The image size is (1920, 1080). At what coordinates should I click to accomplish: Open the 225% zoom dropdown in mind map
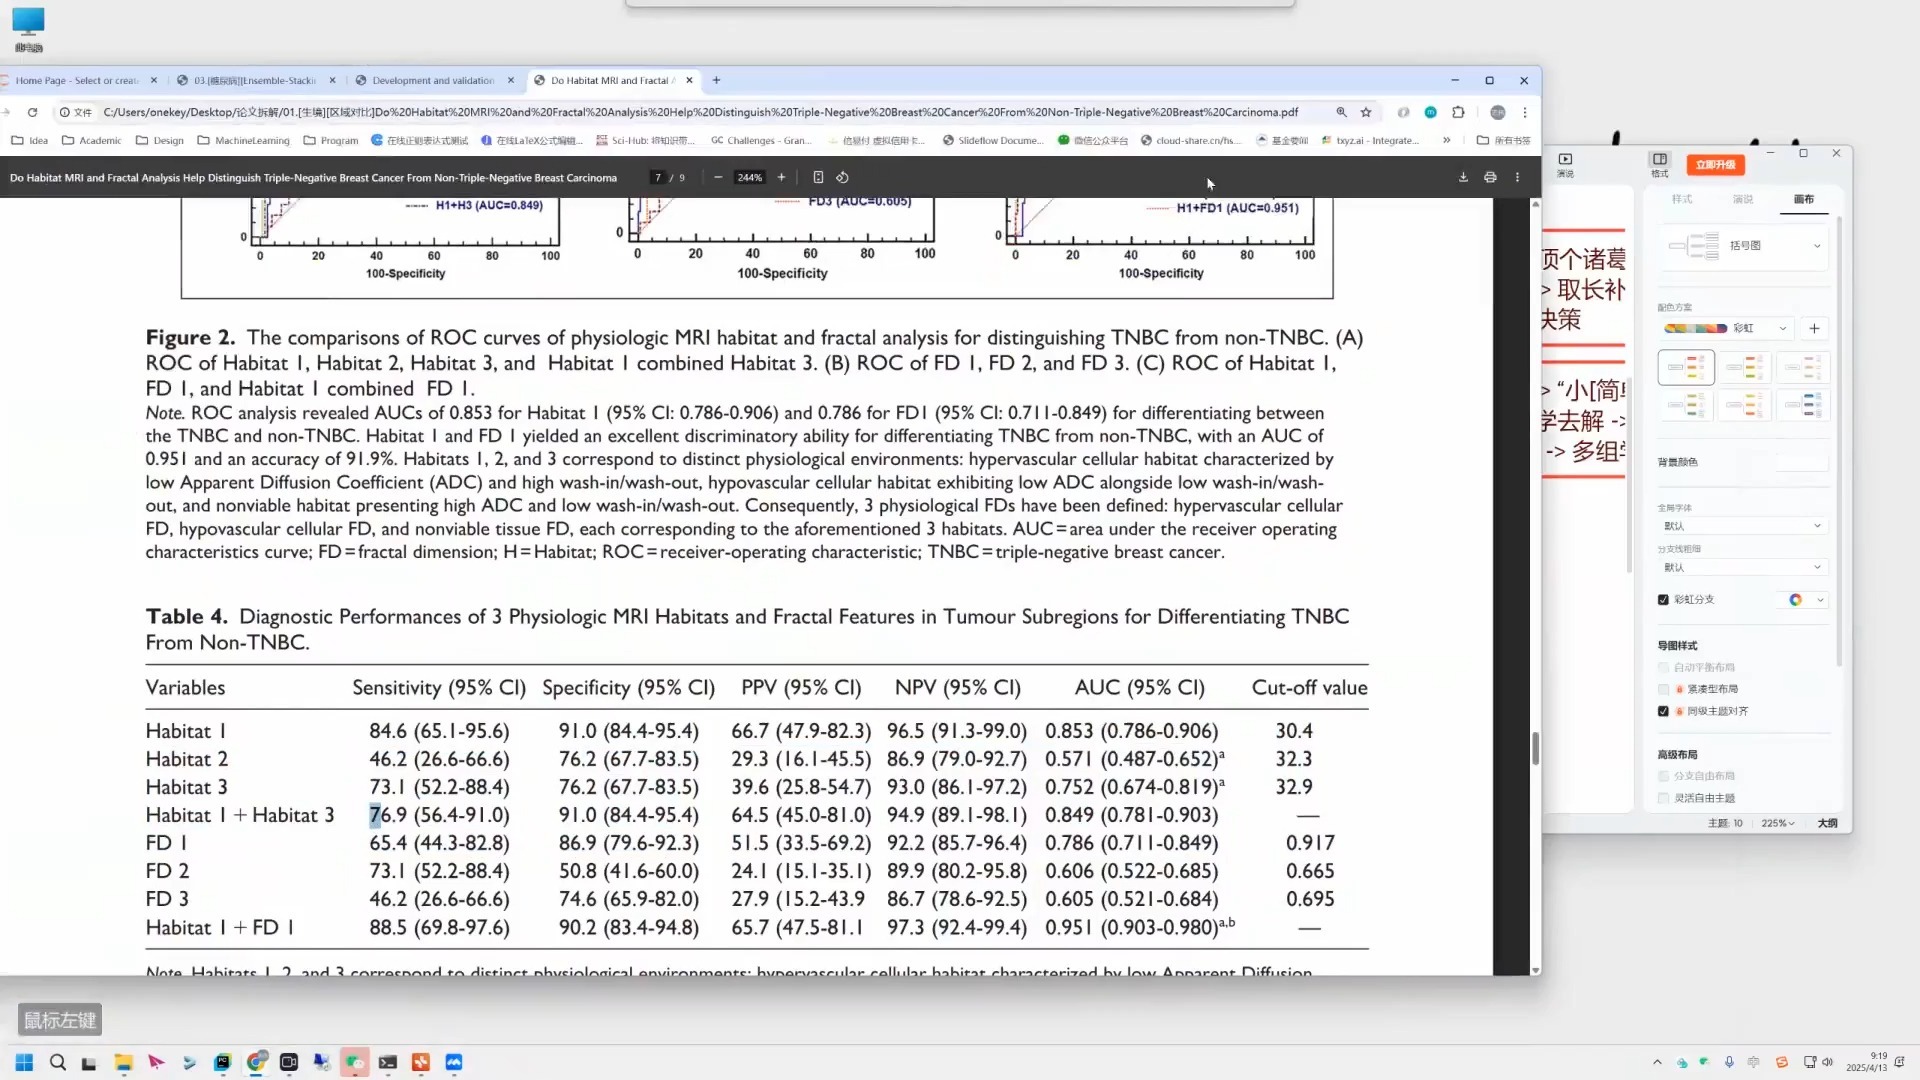pos(1778,823)
